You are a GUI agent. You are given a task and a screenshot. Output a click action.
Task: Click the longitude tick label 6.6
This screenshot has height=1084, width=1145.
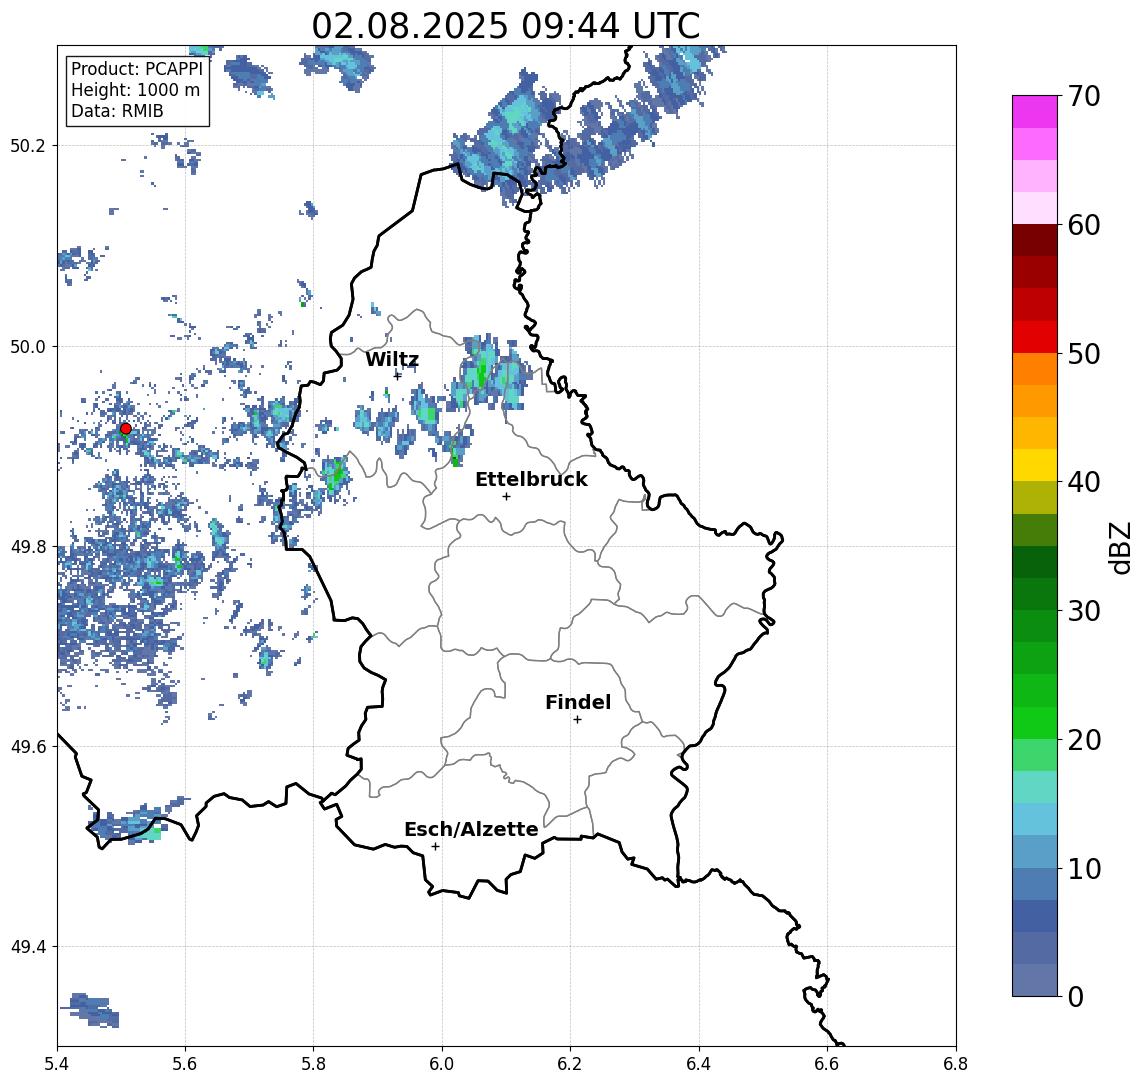click(x=827, y=1064)
